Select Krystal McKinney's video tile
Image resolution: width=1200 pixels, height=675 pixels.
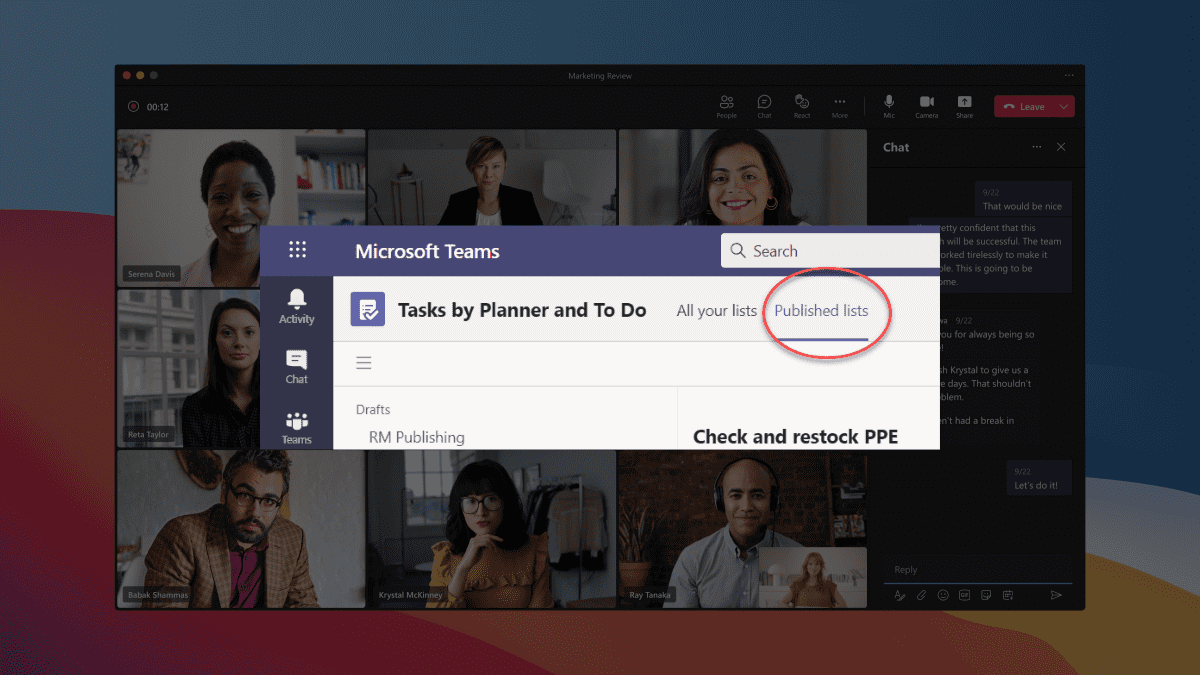[491, 528]
